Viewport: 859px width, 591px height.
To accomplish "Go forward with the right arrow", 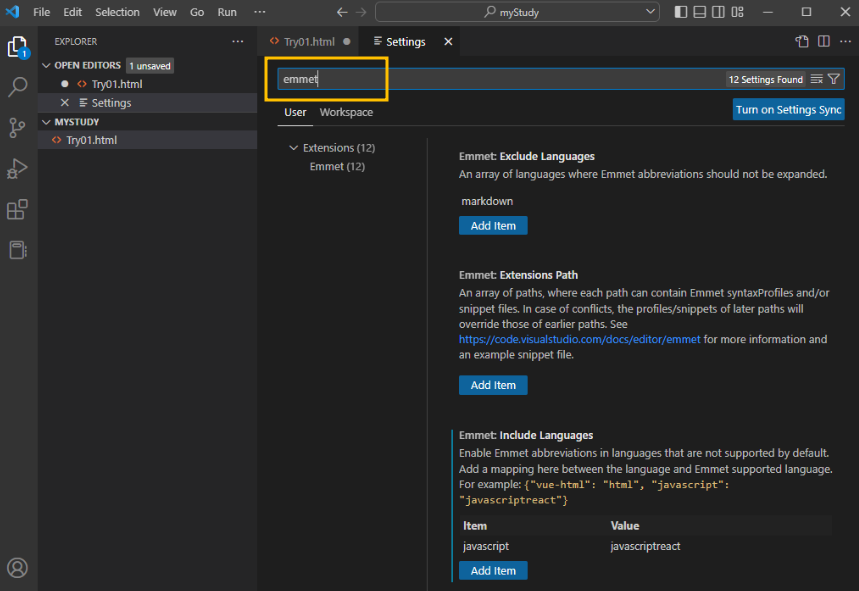I will pos(361,12).
